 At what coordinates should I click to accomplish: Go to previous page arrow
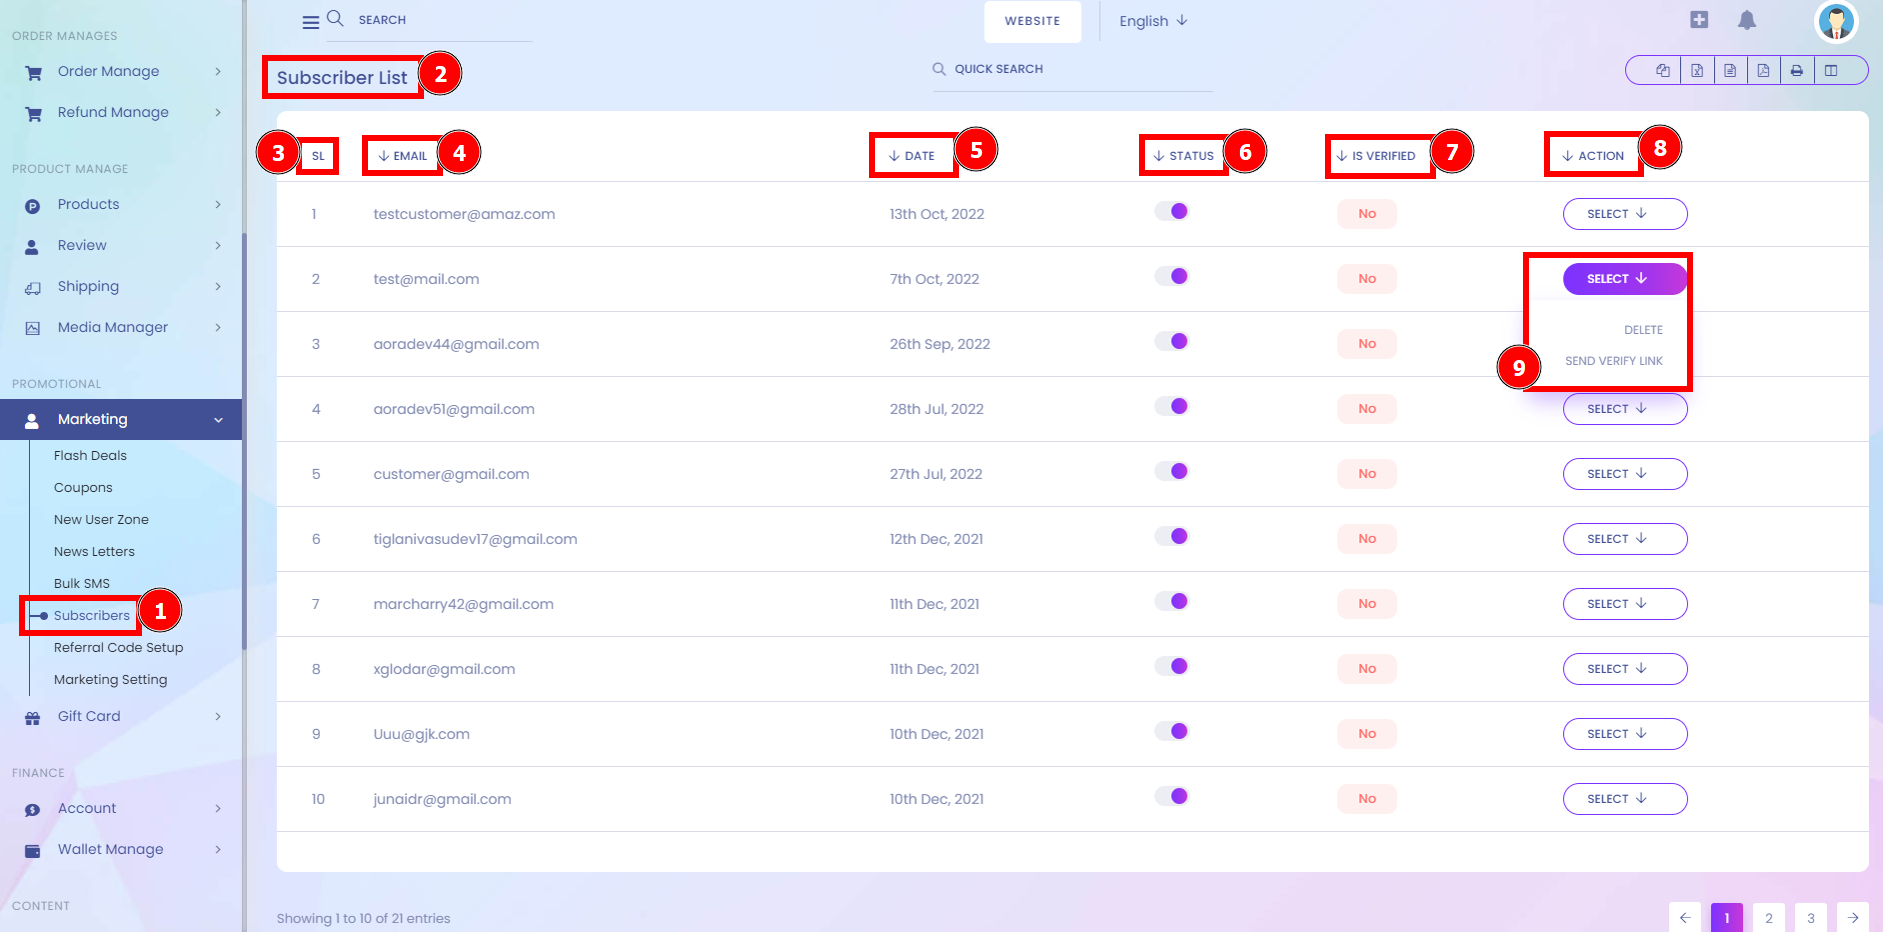[x=1684, y=918]
